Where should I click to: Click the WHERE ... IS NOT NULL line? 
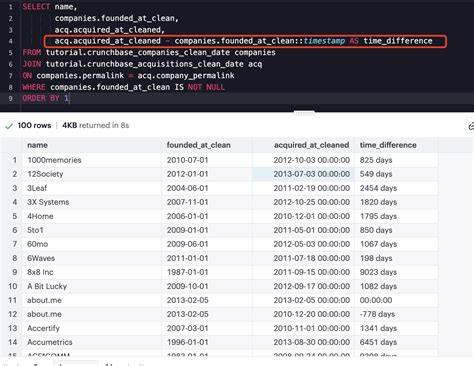pyautogui.click(x=123, y=87)
